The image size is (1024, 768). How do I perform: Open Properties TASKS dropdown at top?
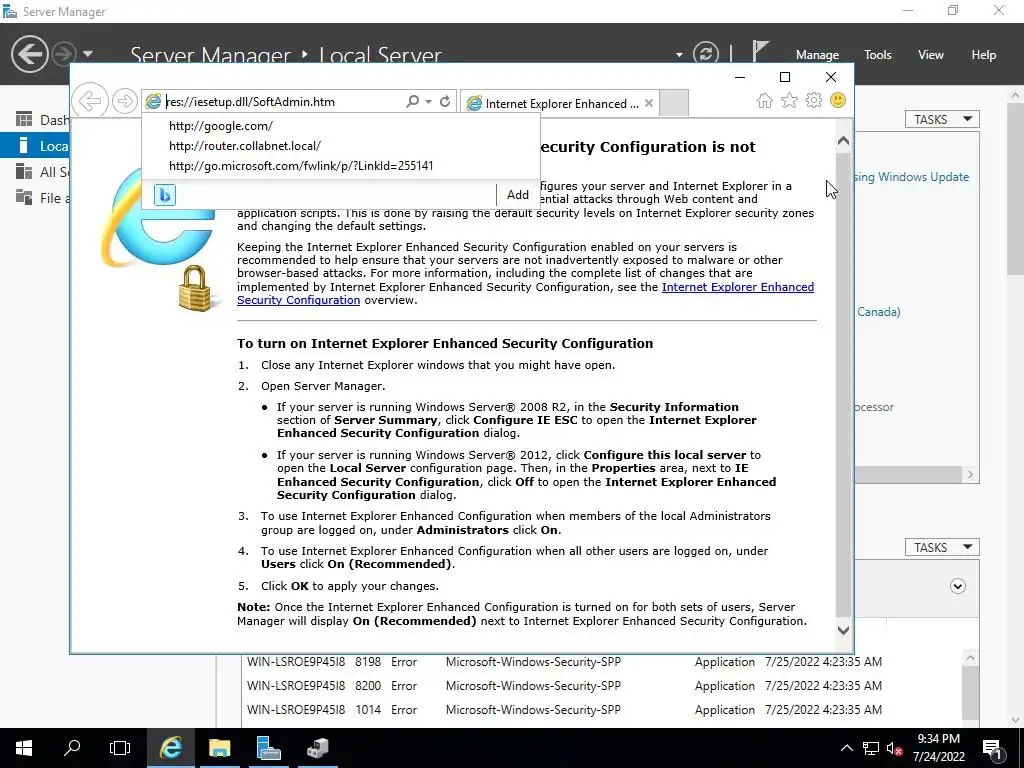pos(942,120)
